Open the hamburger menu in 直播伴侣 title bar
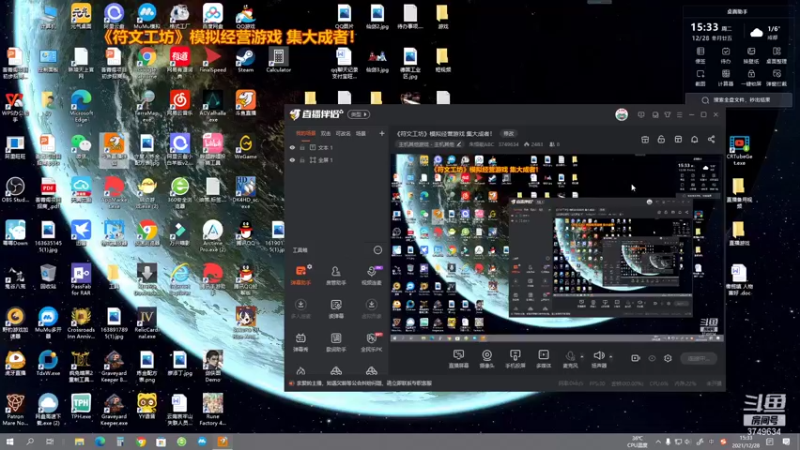 point(679,115)
